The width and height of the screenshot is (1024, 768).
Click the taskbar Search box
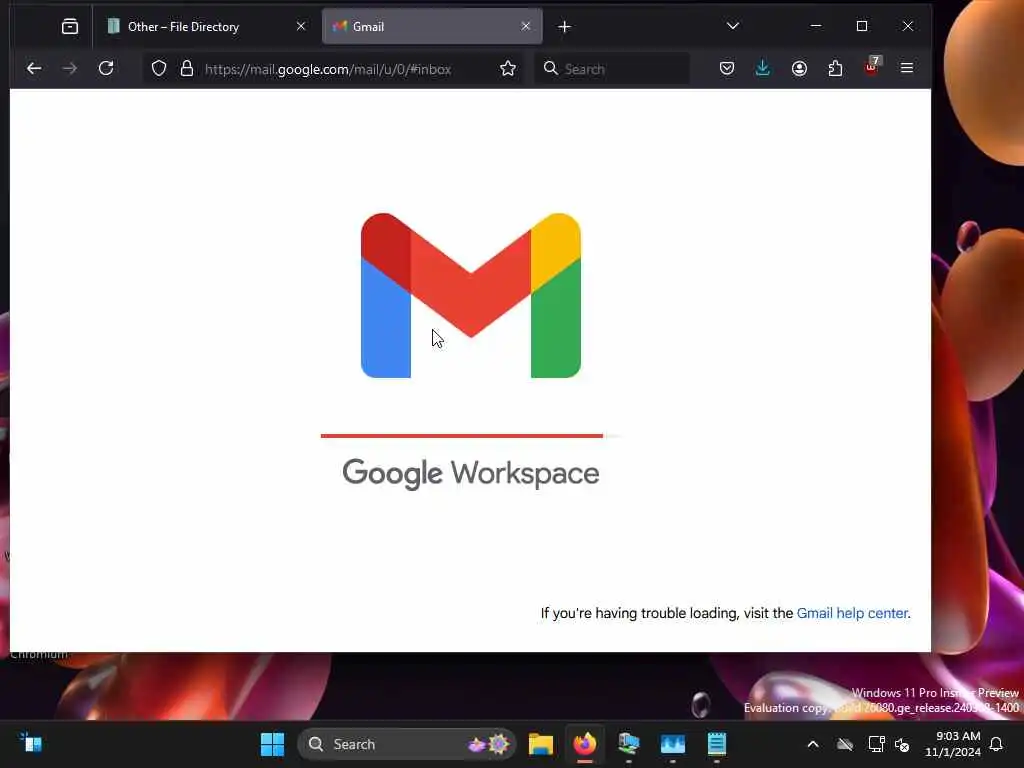coord(407,744)
